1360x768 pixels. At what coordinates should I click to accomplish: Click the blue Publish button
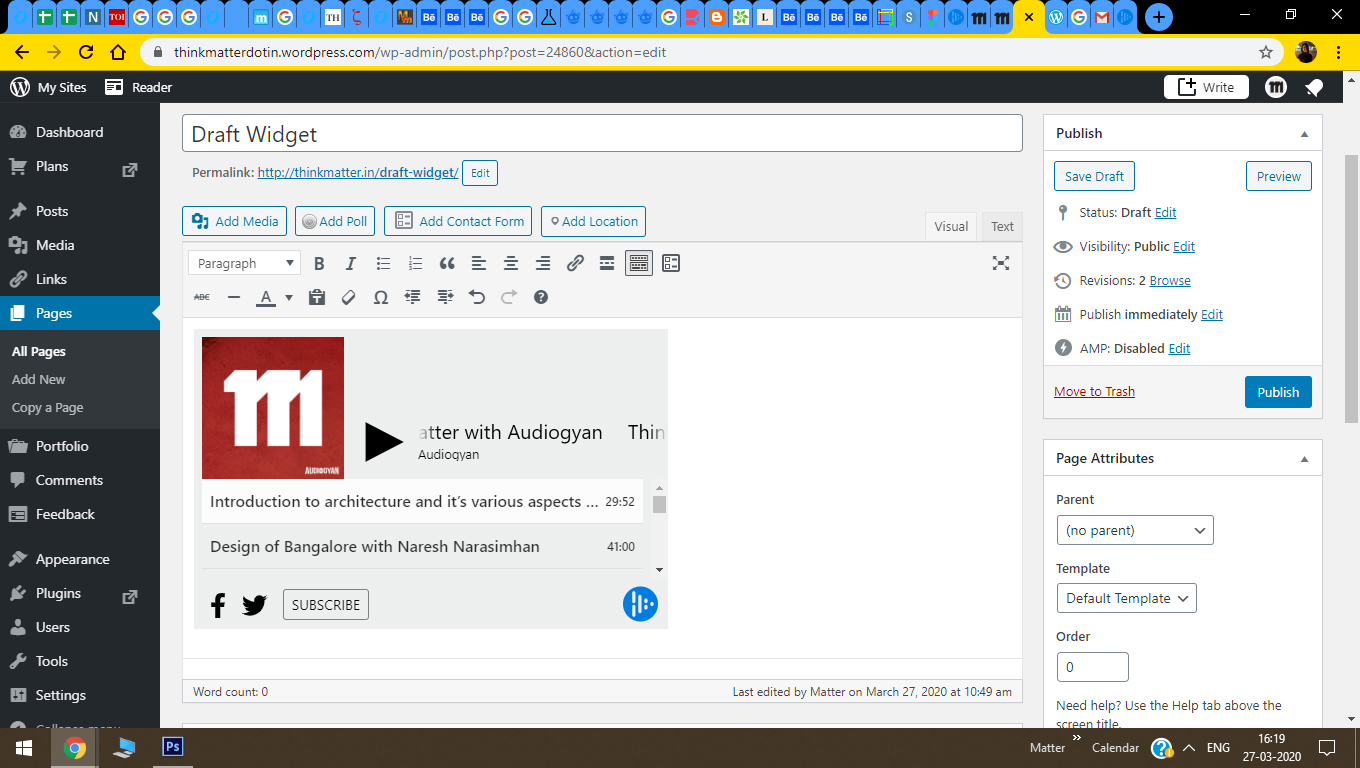click(1277, 392)
